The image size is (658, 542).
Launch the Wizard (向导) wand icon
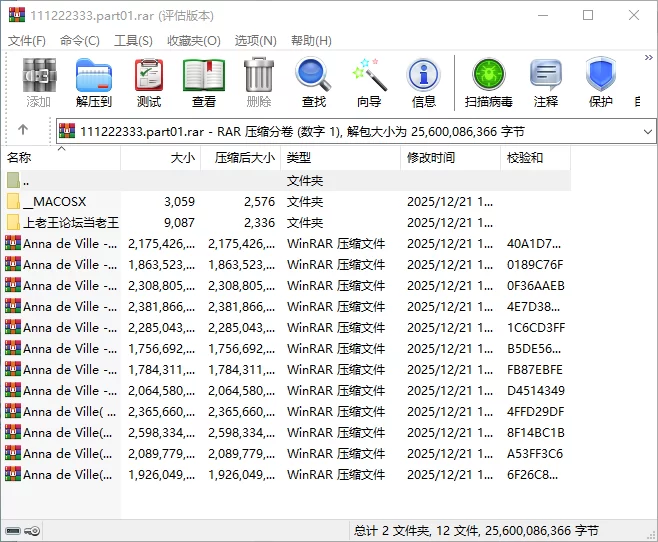click(369, 83)
